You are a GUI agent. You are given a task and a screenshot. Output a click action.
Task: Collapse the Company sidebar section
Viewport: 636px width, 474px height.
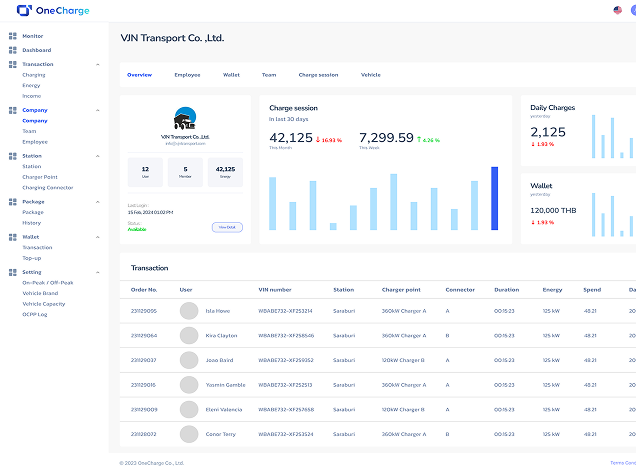[98, 110]
